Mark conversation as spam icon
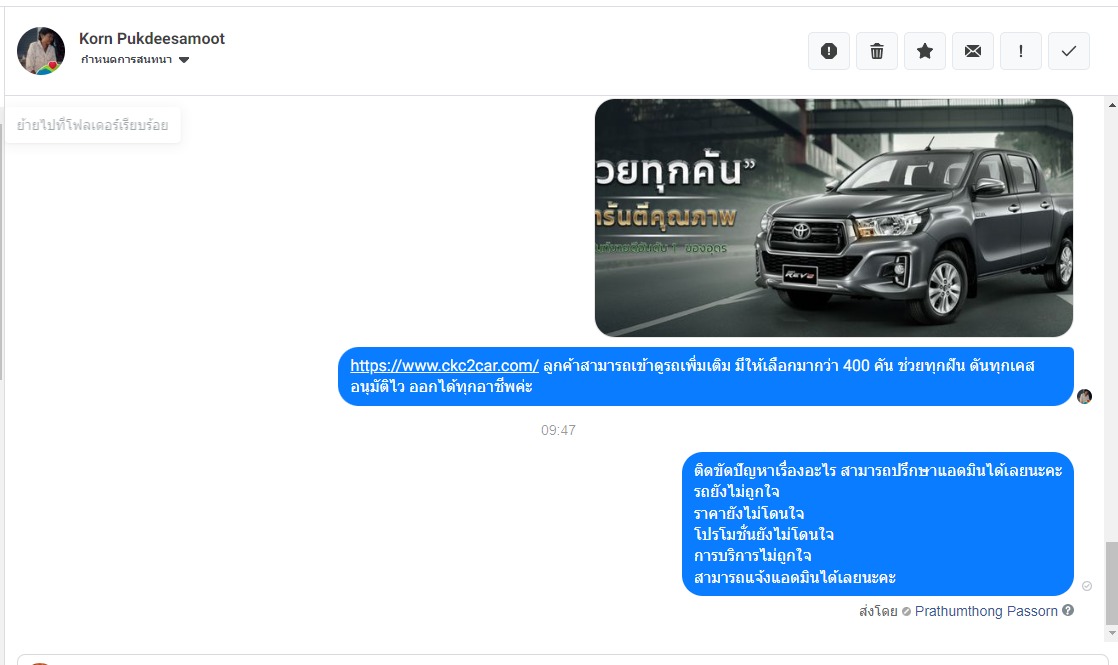This screenshot has width=1118, height=665. tap(829, 51)
